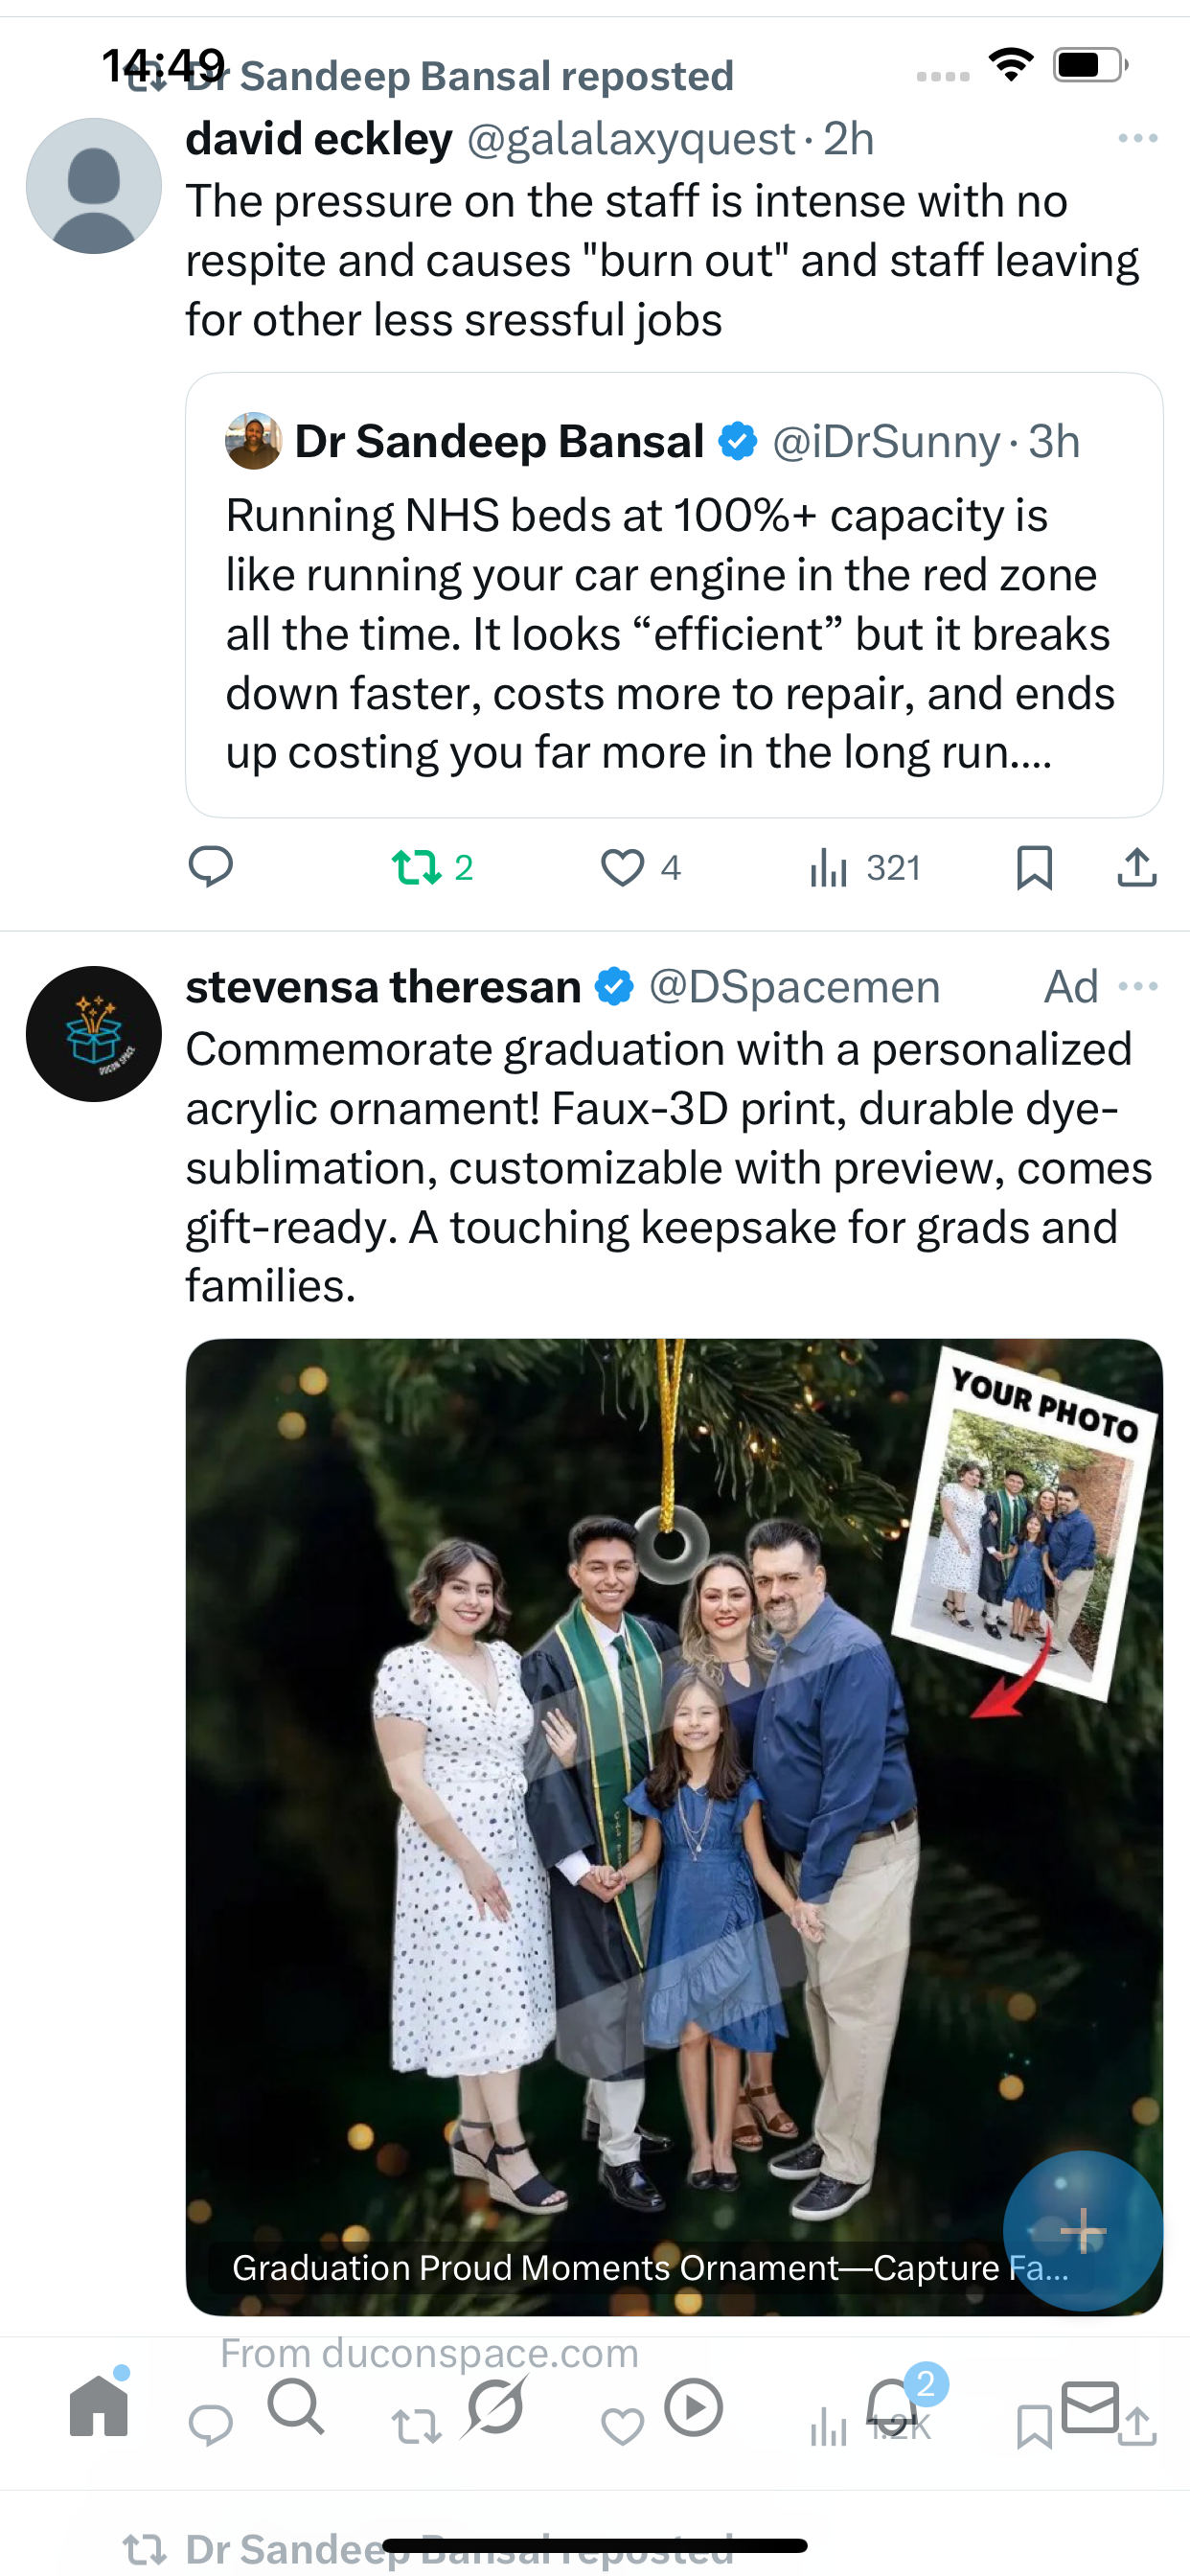Visit the @galalaxyquest handle
The image size is (1190, 2576).
pos(631,139)
